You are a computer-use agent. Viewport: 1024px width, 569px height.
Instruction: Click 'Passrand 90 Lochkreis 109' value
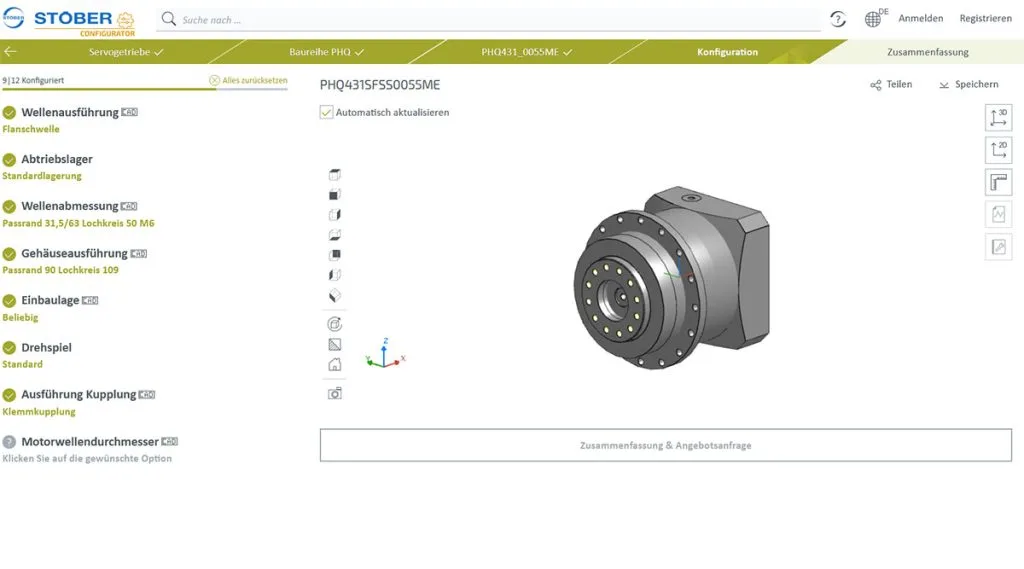coord(60,270)
